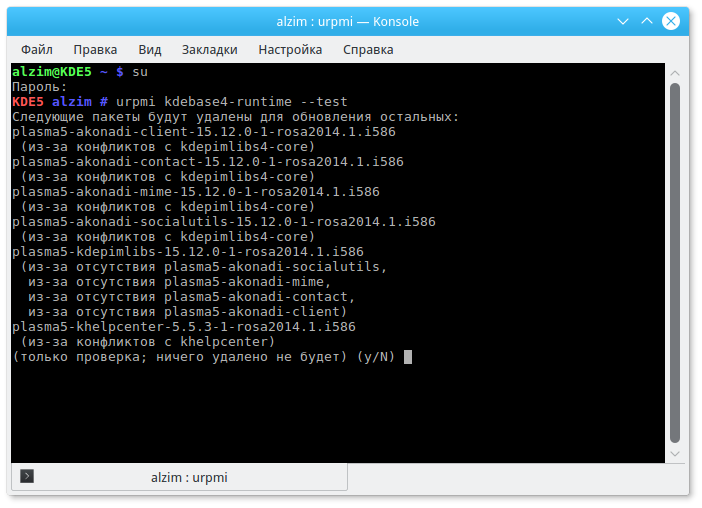Click the plasma5-akonadi-client package line
Image resolution: width=702 pixels, height=508 pixels.
[204, 132]
